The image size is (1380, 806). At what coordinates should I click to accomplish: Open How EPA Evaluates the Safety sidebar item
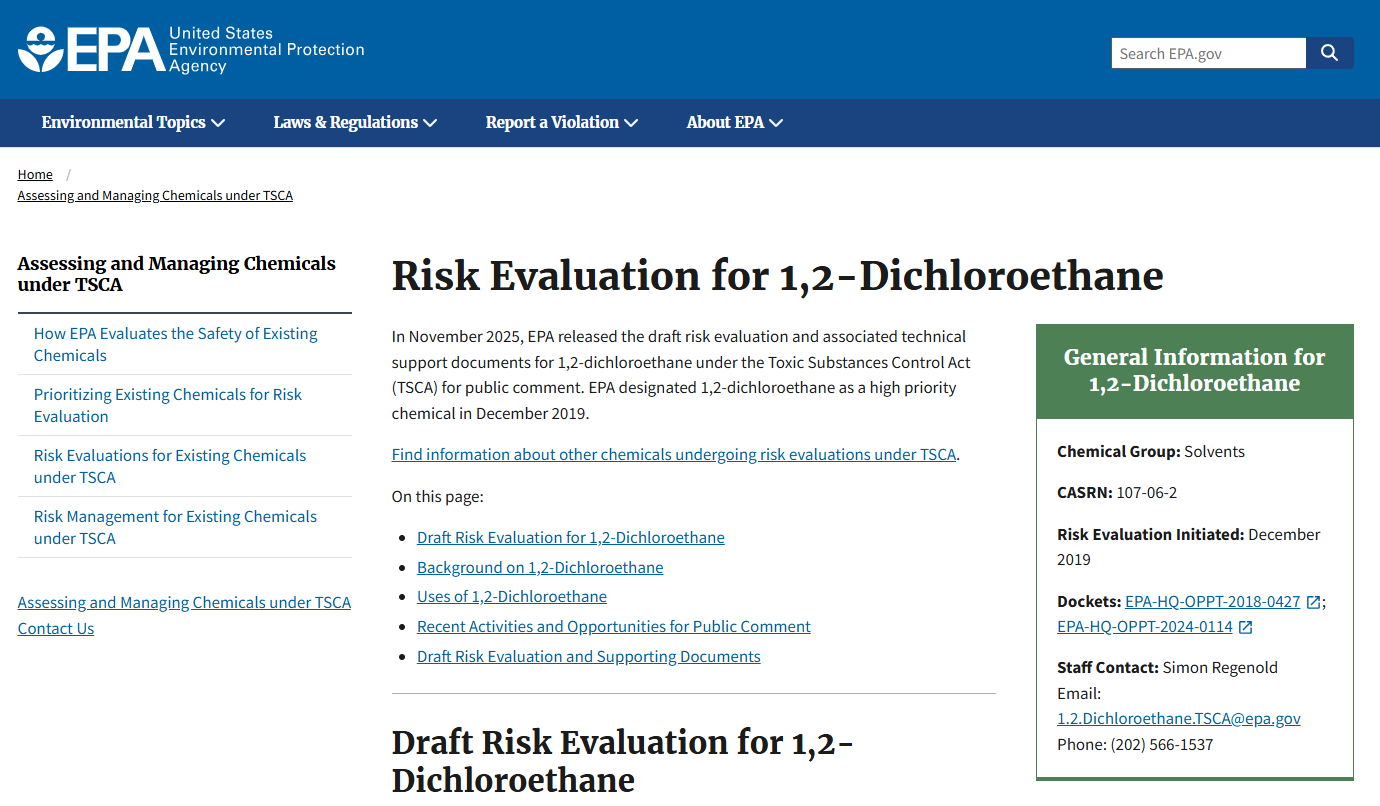pos(175,344)
